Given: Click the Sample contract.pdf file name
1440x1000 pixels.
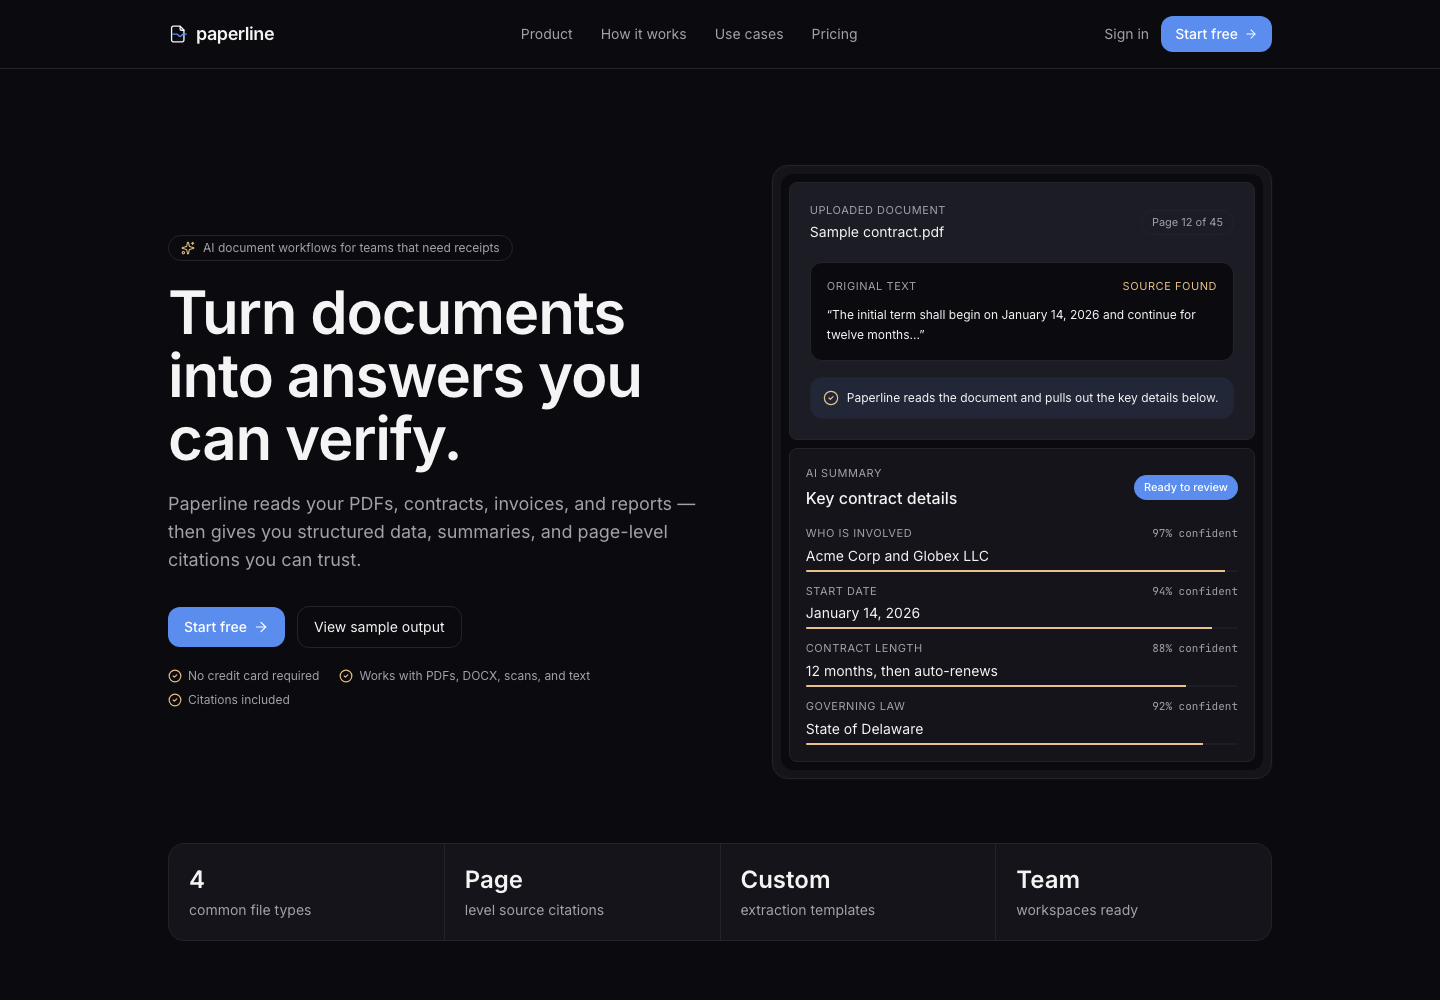Looking at the screenshot, I should point(877,232).
